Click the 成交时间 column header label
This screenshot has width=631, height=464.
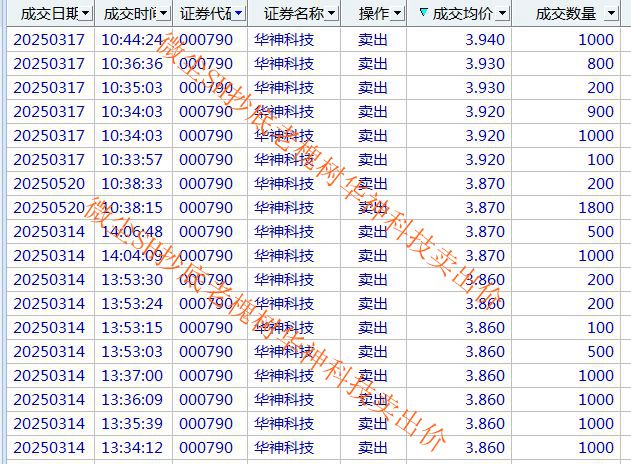point(130,14)
